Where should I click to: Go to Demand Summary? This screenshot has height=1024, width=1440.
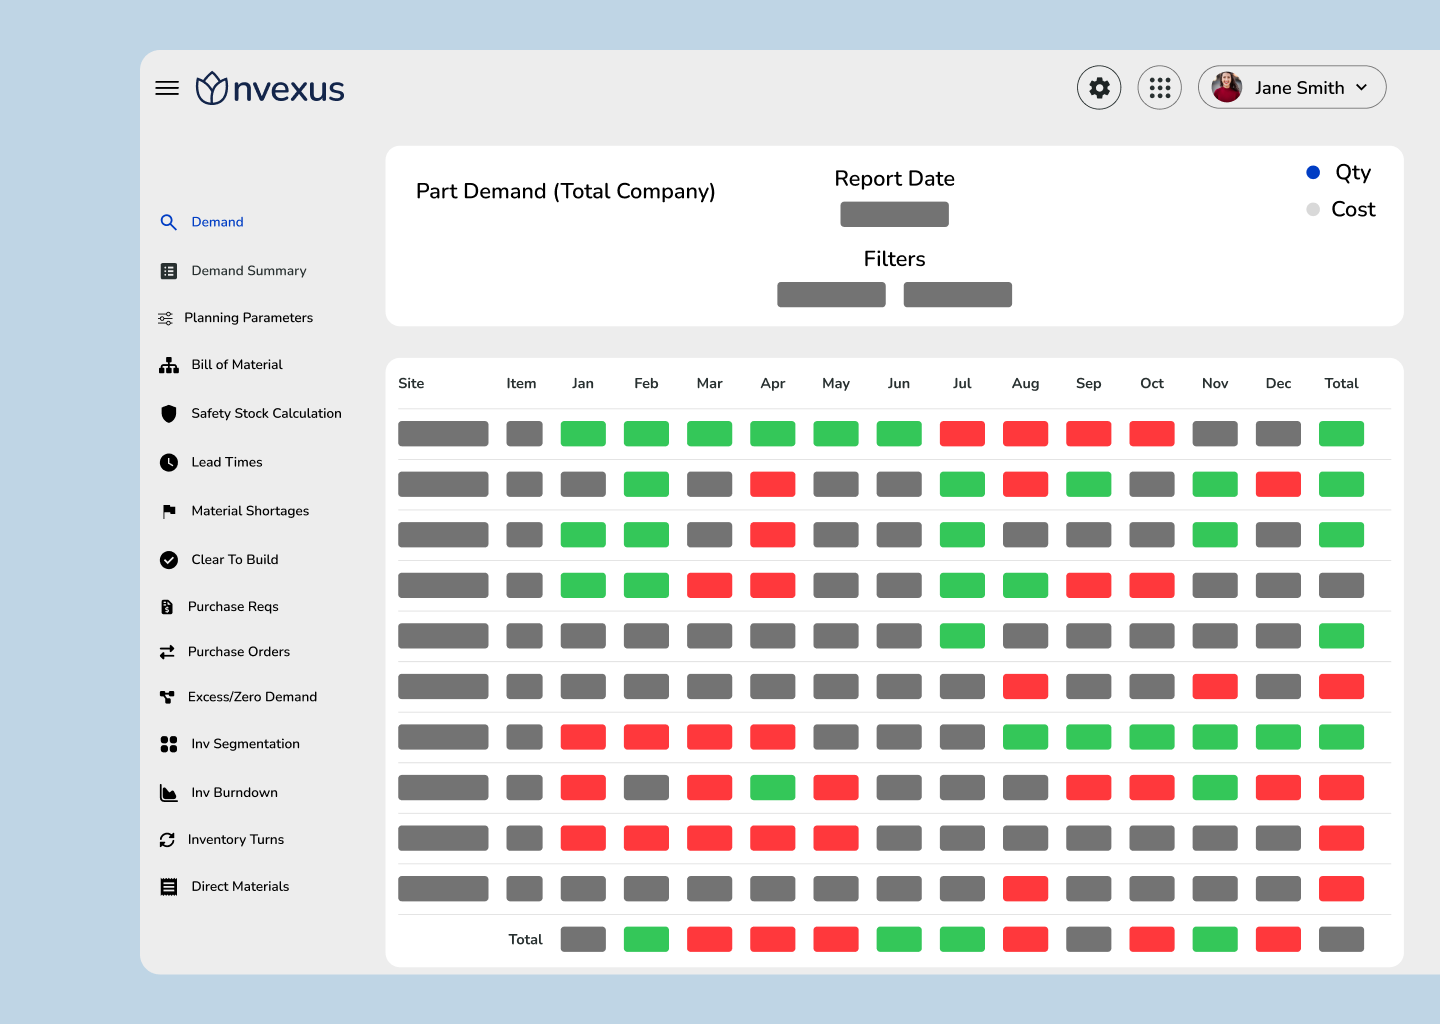(249, 271)
